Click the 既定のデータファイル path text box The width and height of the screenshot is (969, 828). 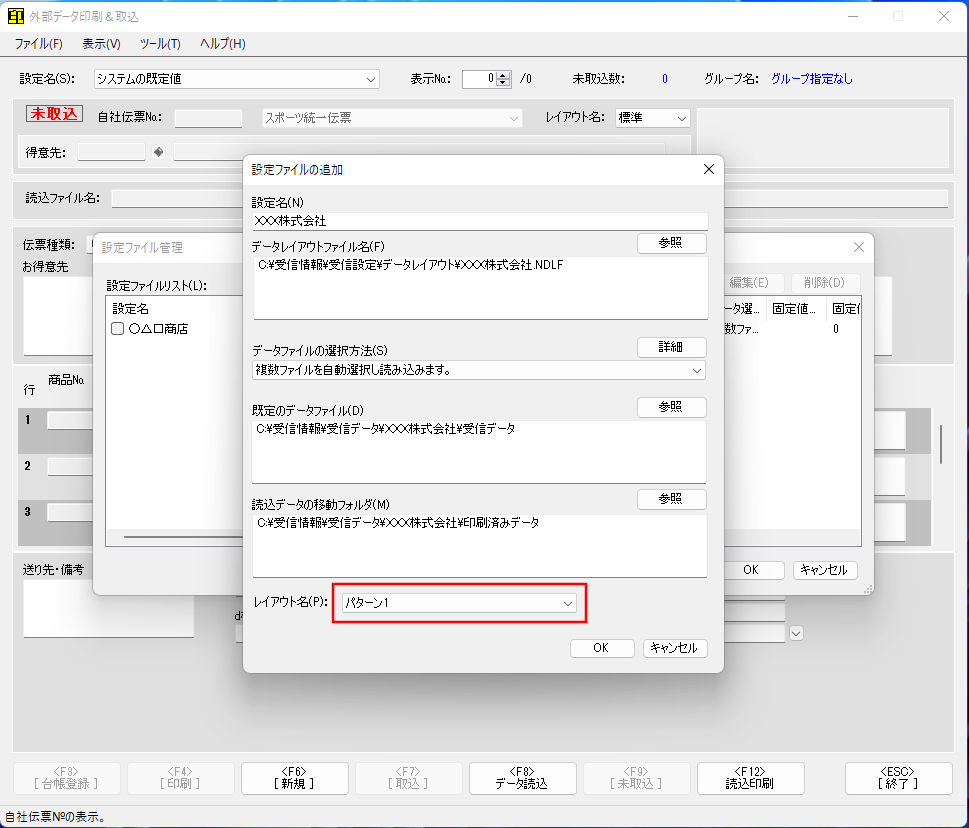tap(479, 452)
